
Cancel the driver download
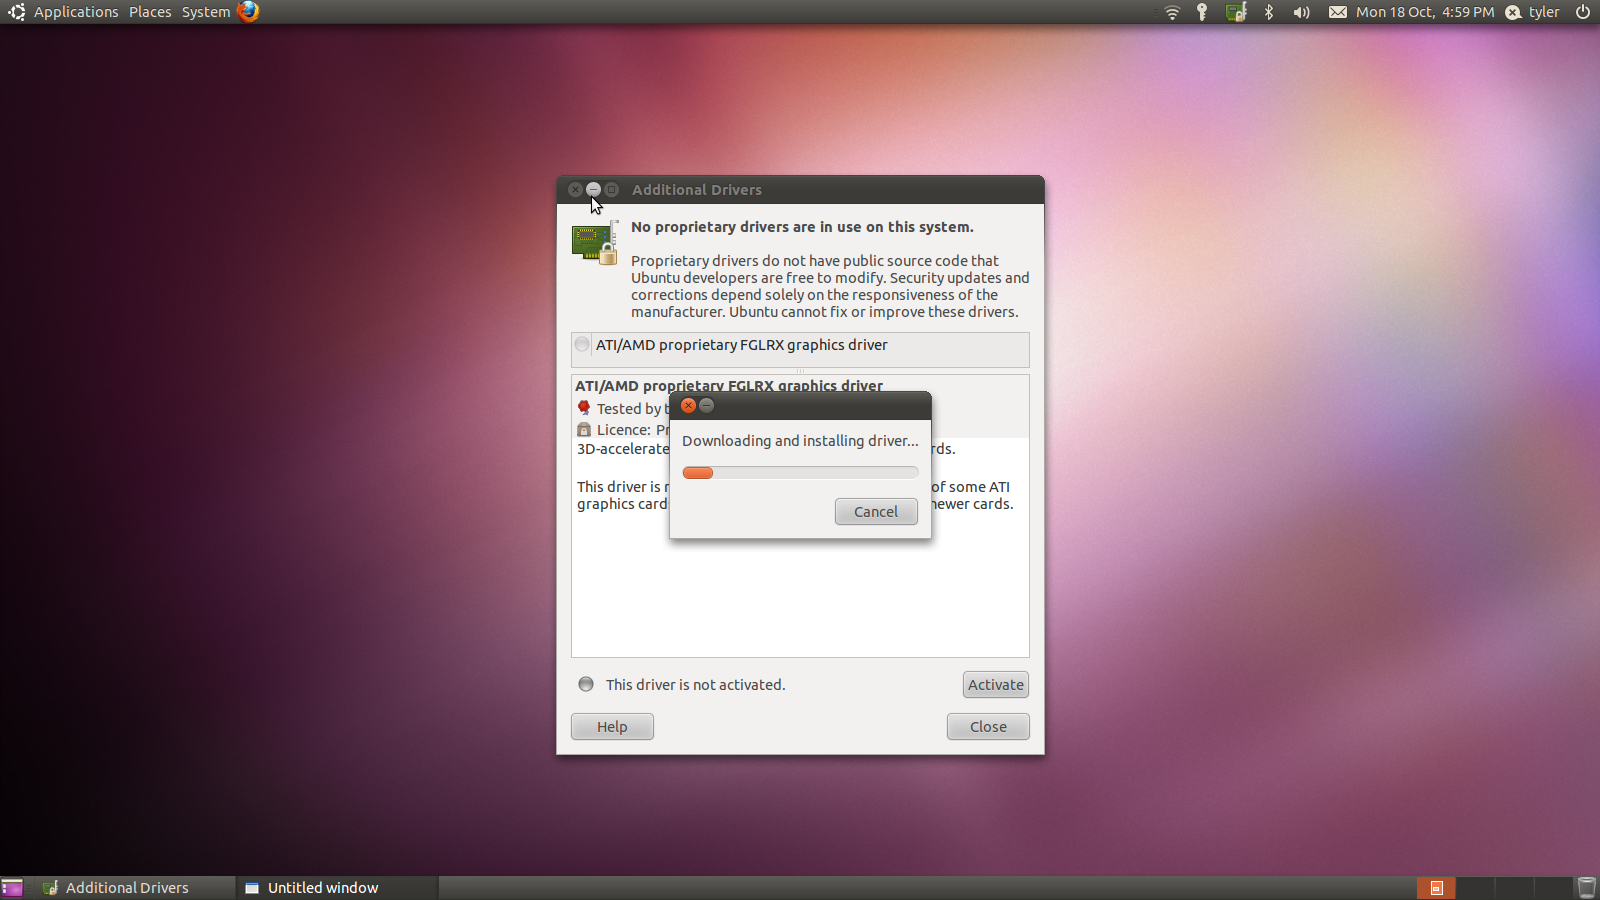coord(876,512)
